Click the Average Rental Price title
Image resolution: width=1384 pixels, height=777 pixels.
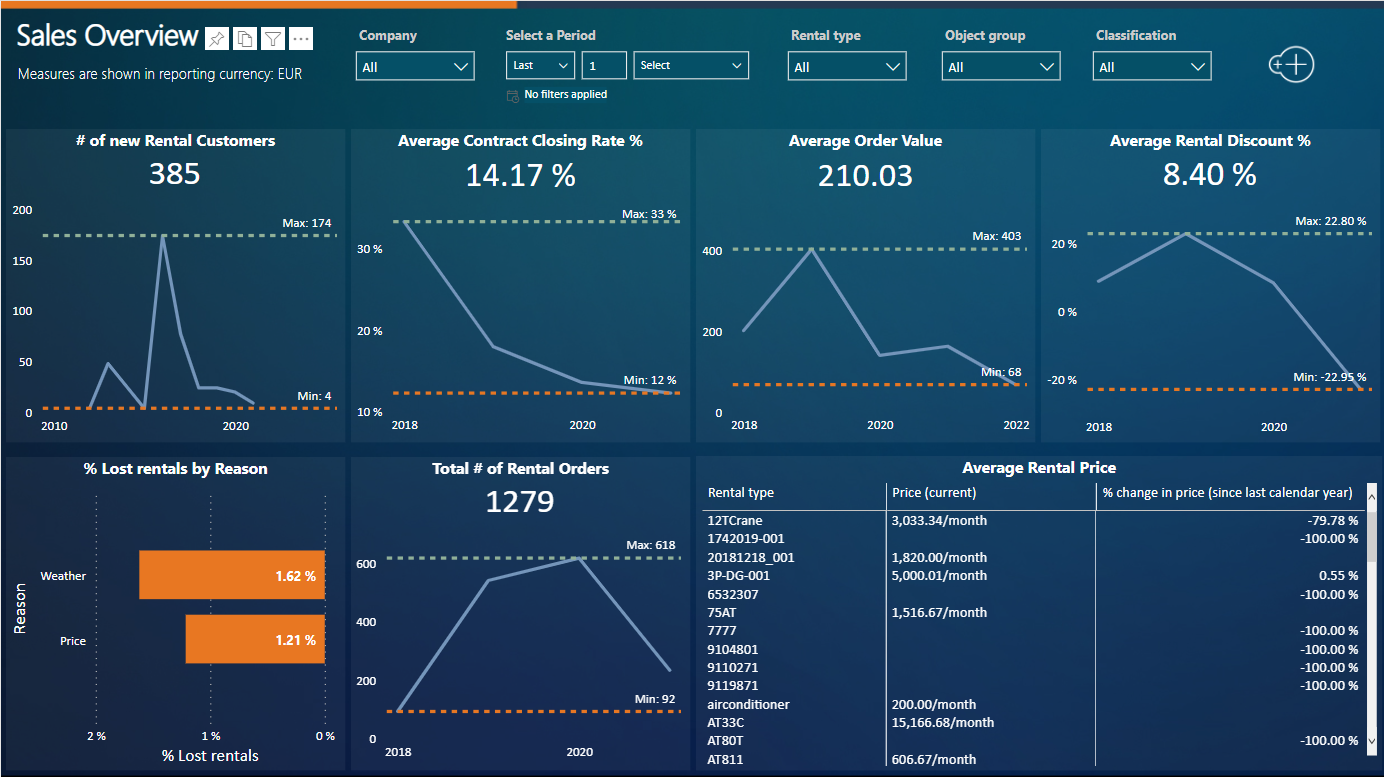pyautogui.click(x=1039, y=468)
